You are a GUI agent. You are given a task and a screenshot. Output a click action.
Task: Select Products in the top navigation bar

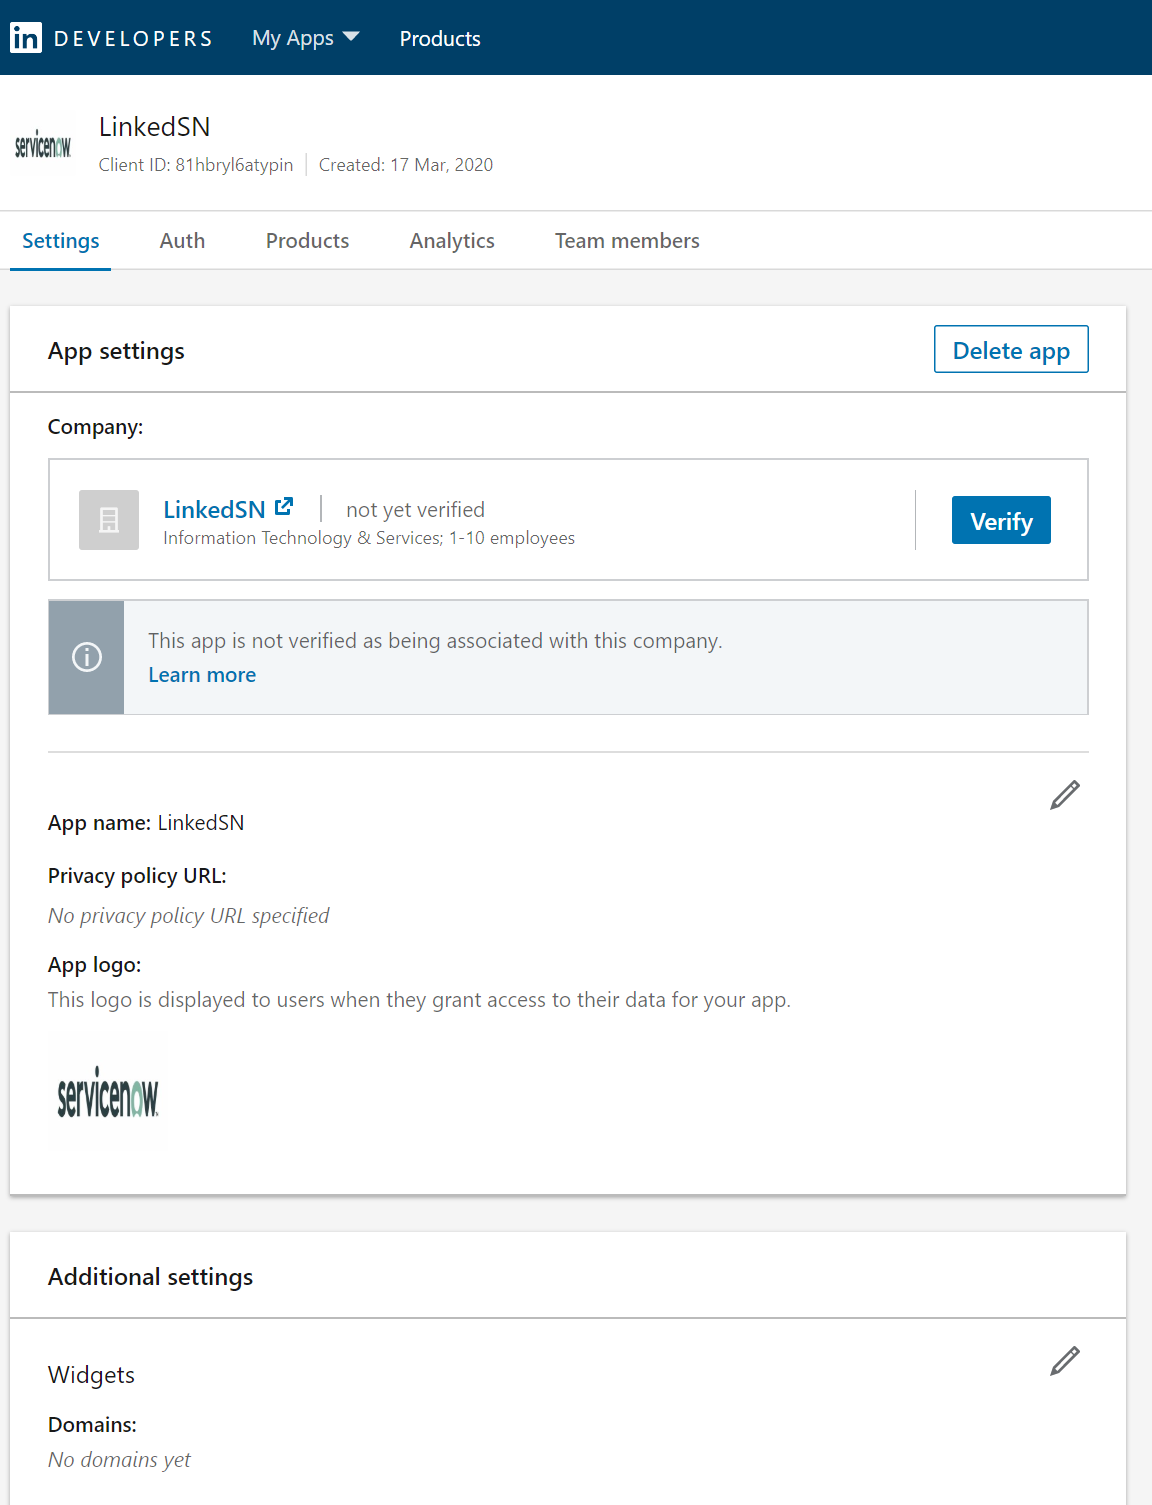click(440, 38)
